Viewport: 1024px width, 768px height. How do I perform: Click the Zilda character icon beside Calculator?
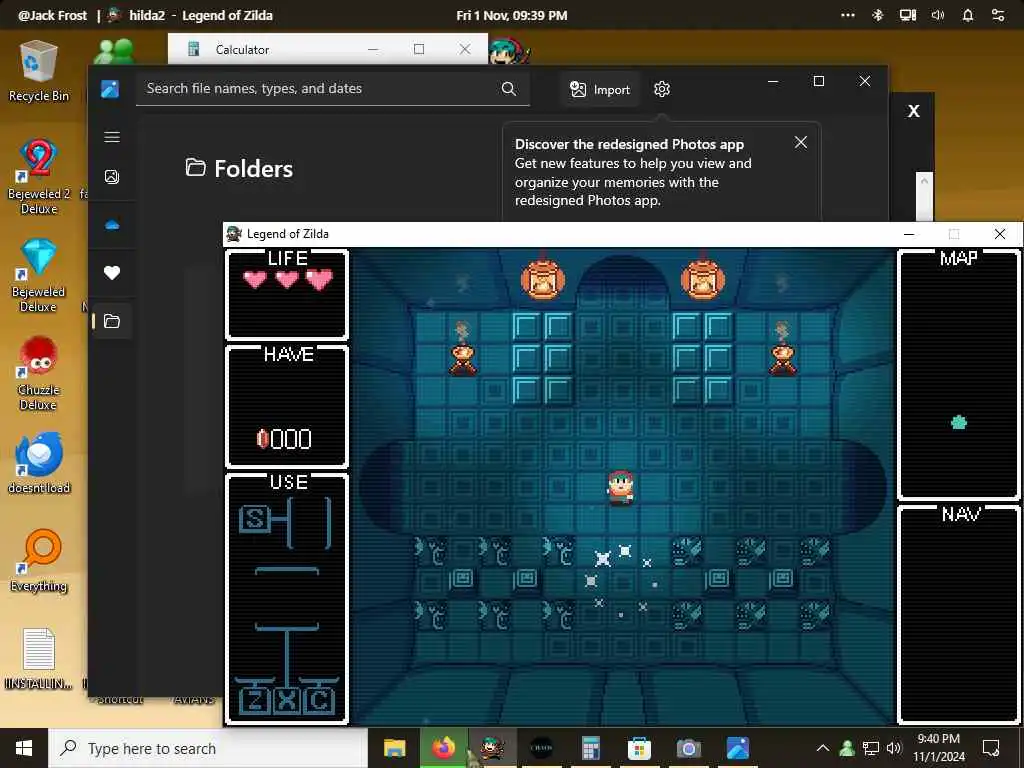click(x=509, y=50)
